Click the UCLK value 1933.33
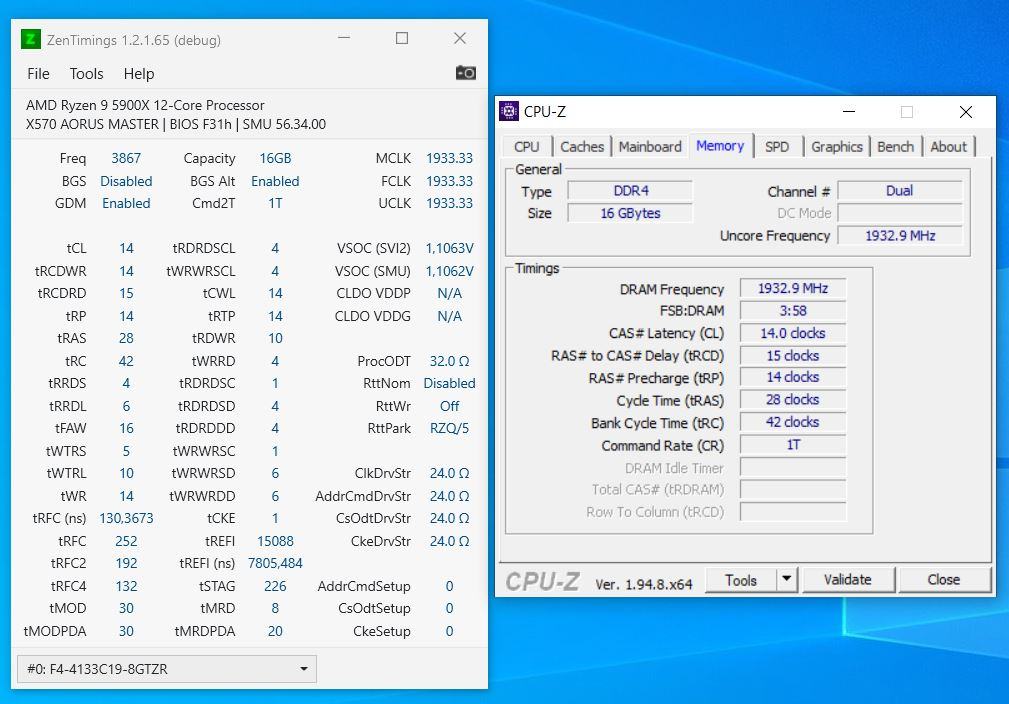The image size is (1009, 704). pyautogui.click(x=449, y=203)
